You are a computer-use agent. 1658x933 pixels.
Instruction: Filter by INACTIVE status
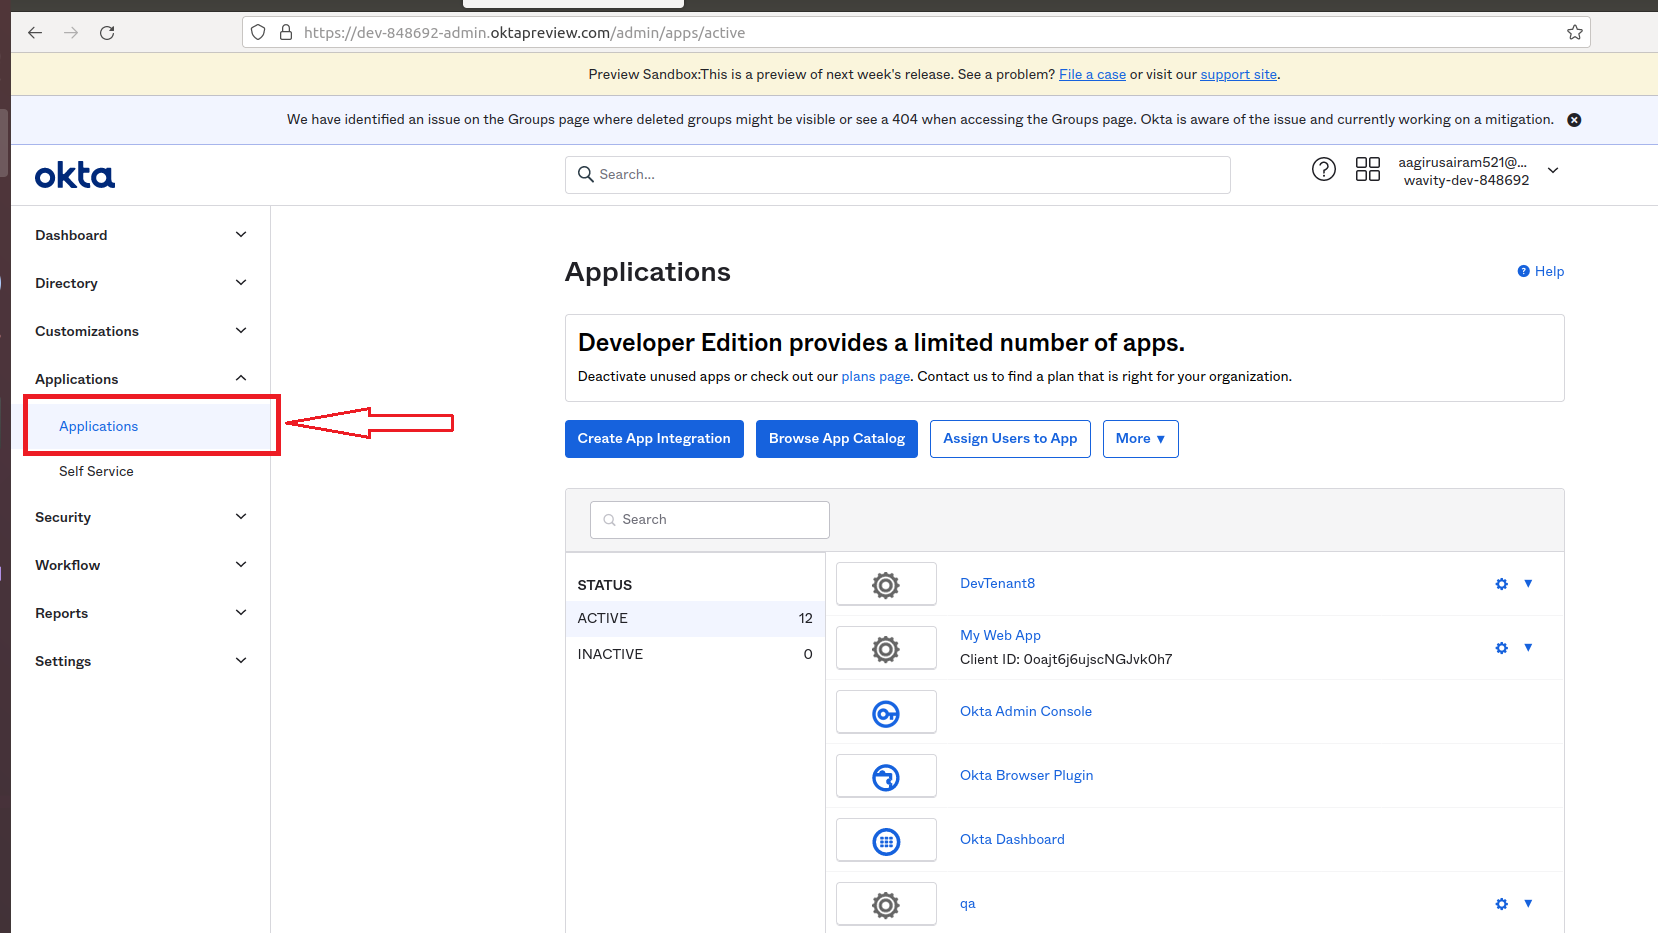pos(695,655)
